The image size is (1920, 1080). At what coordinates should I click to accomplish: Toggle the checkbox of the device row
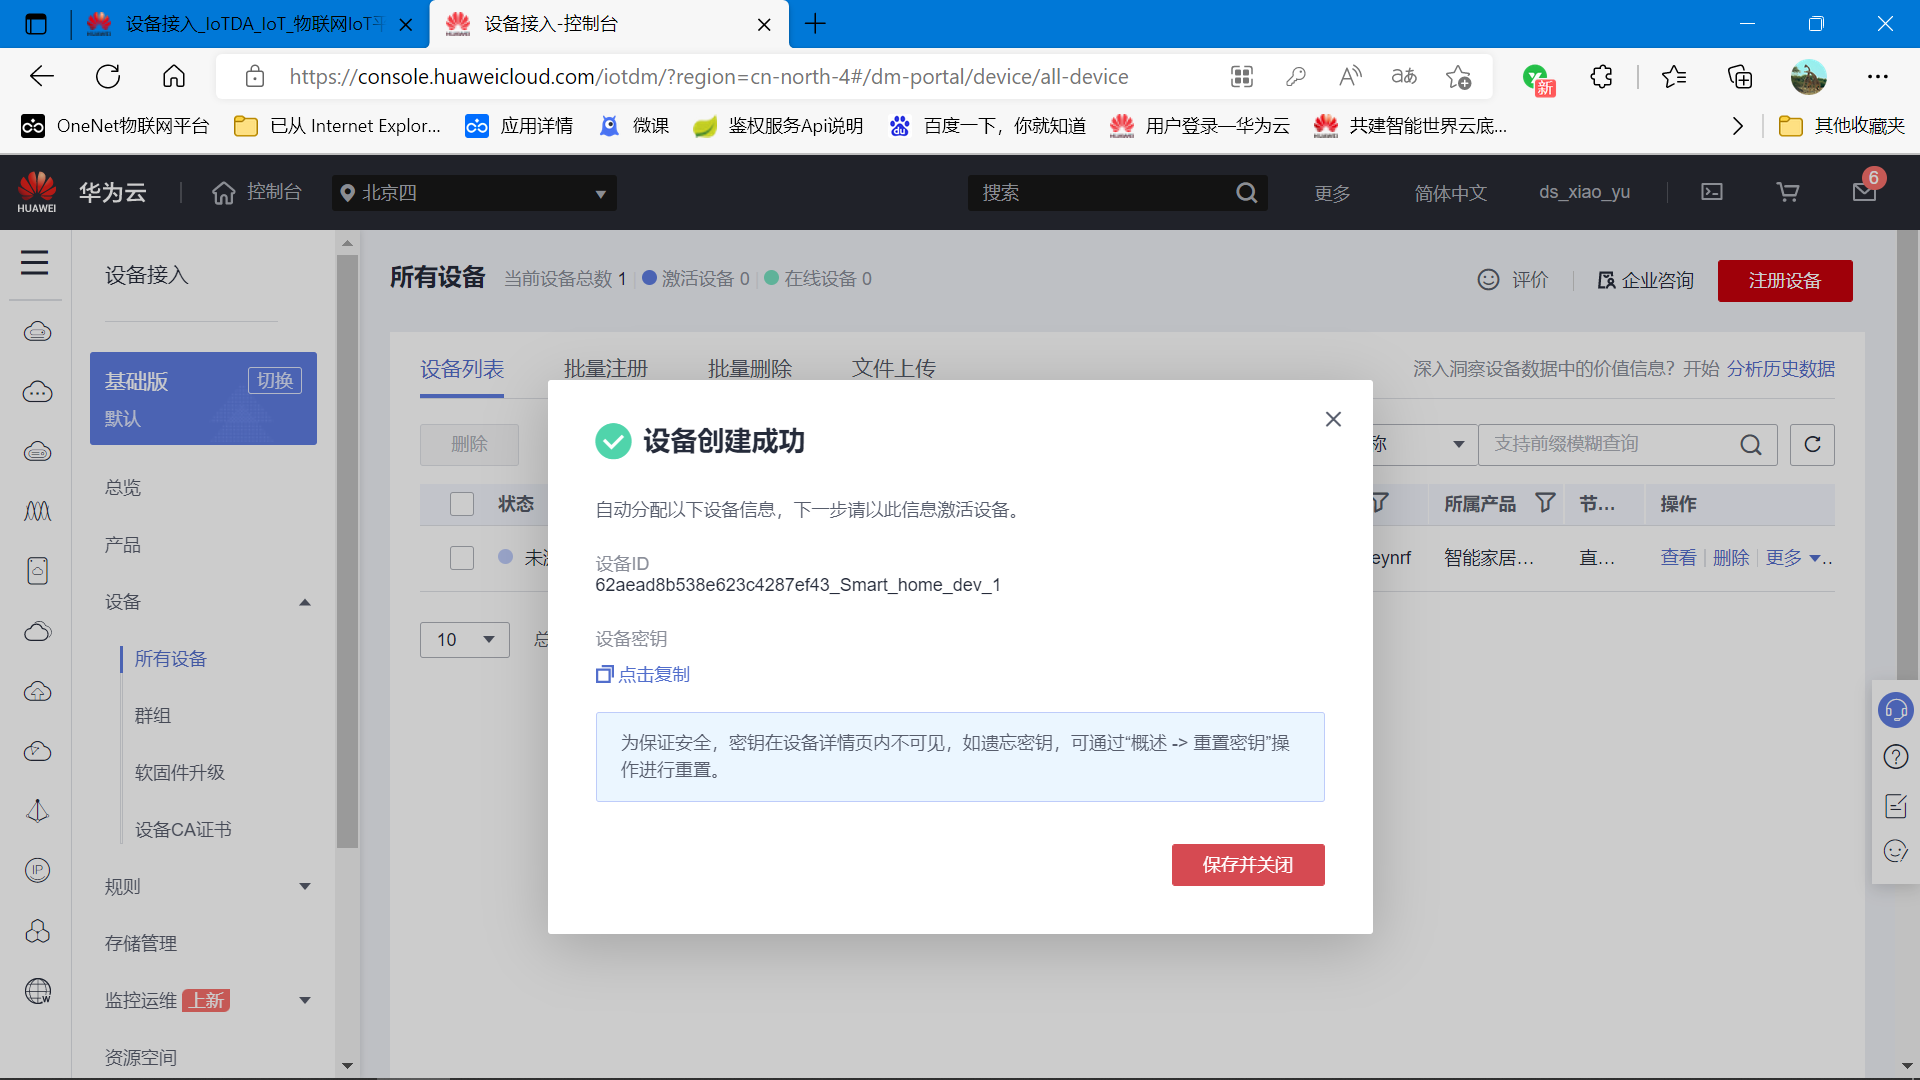click(x=462, y=558)
